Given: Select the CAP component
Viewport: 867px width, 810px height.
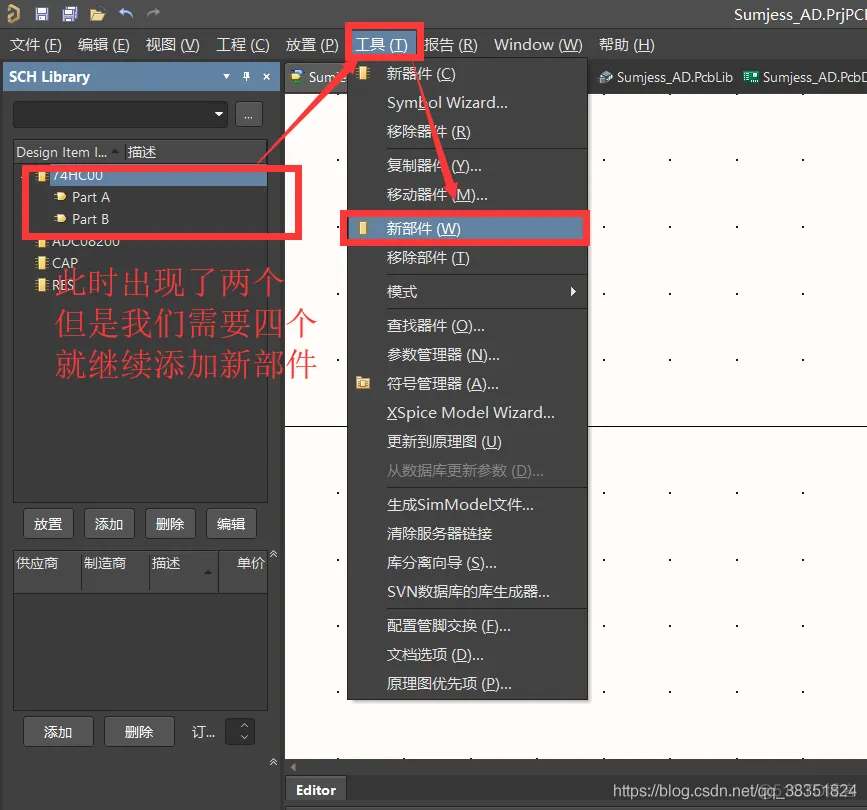Looking at the screenshot, I should point(65,263).
